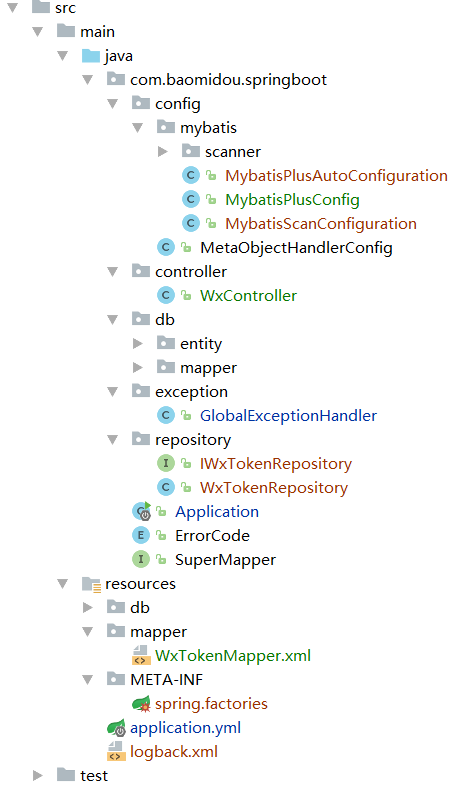Viewport: 459px width, 787px height.
Task: Click the spring.factories Spring leaf icon
Action: point(141,704)
